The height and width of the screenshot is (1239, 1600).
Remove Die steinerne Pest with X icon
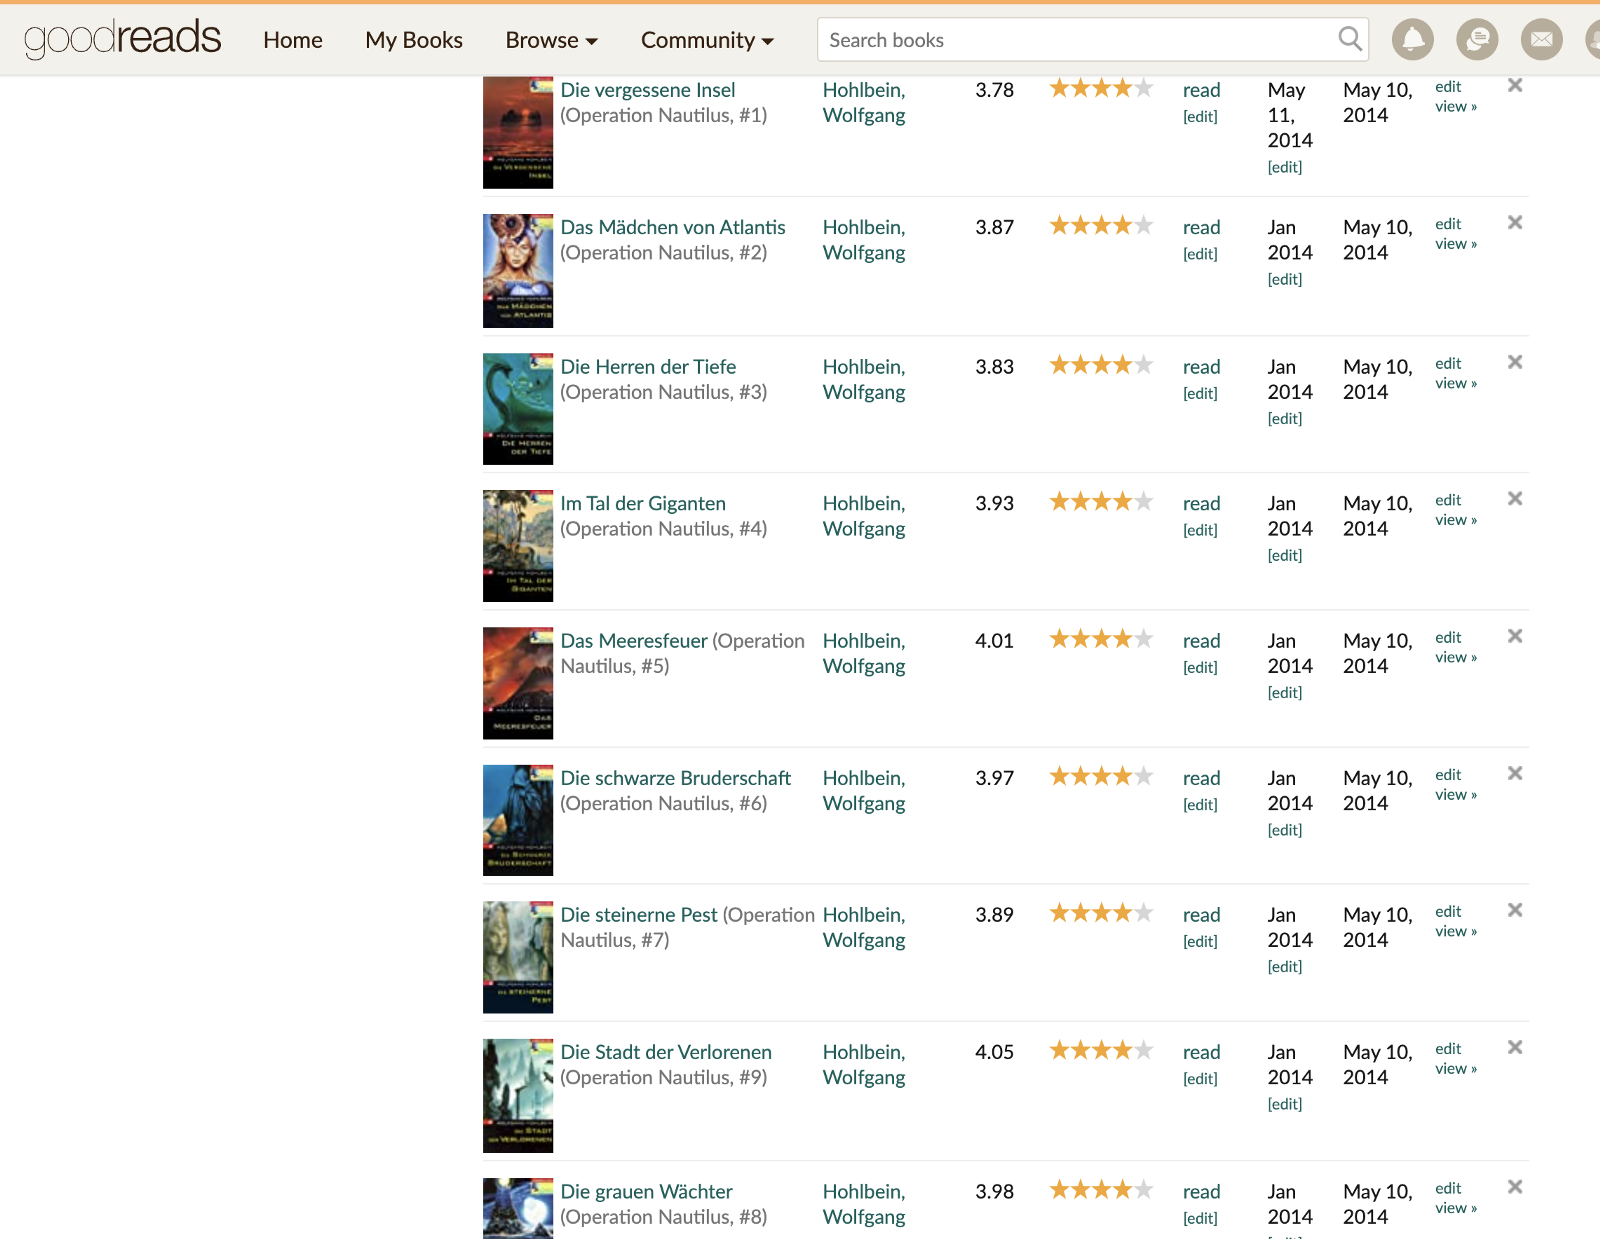coord(1515,910)
